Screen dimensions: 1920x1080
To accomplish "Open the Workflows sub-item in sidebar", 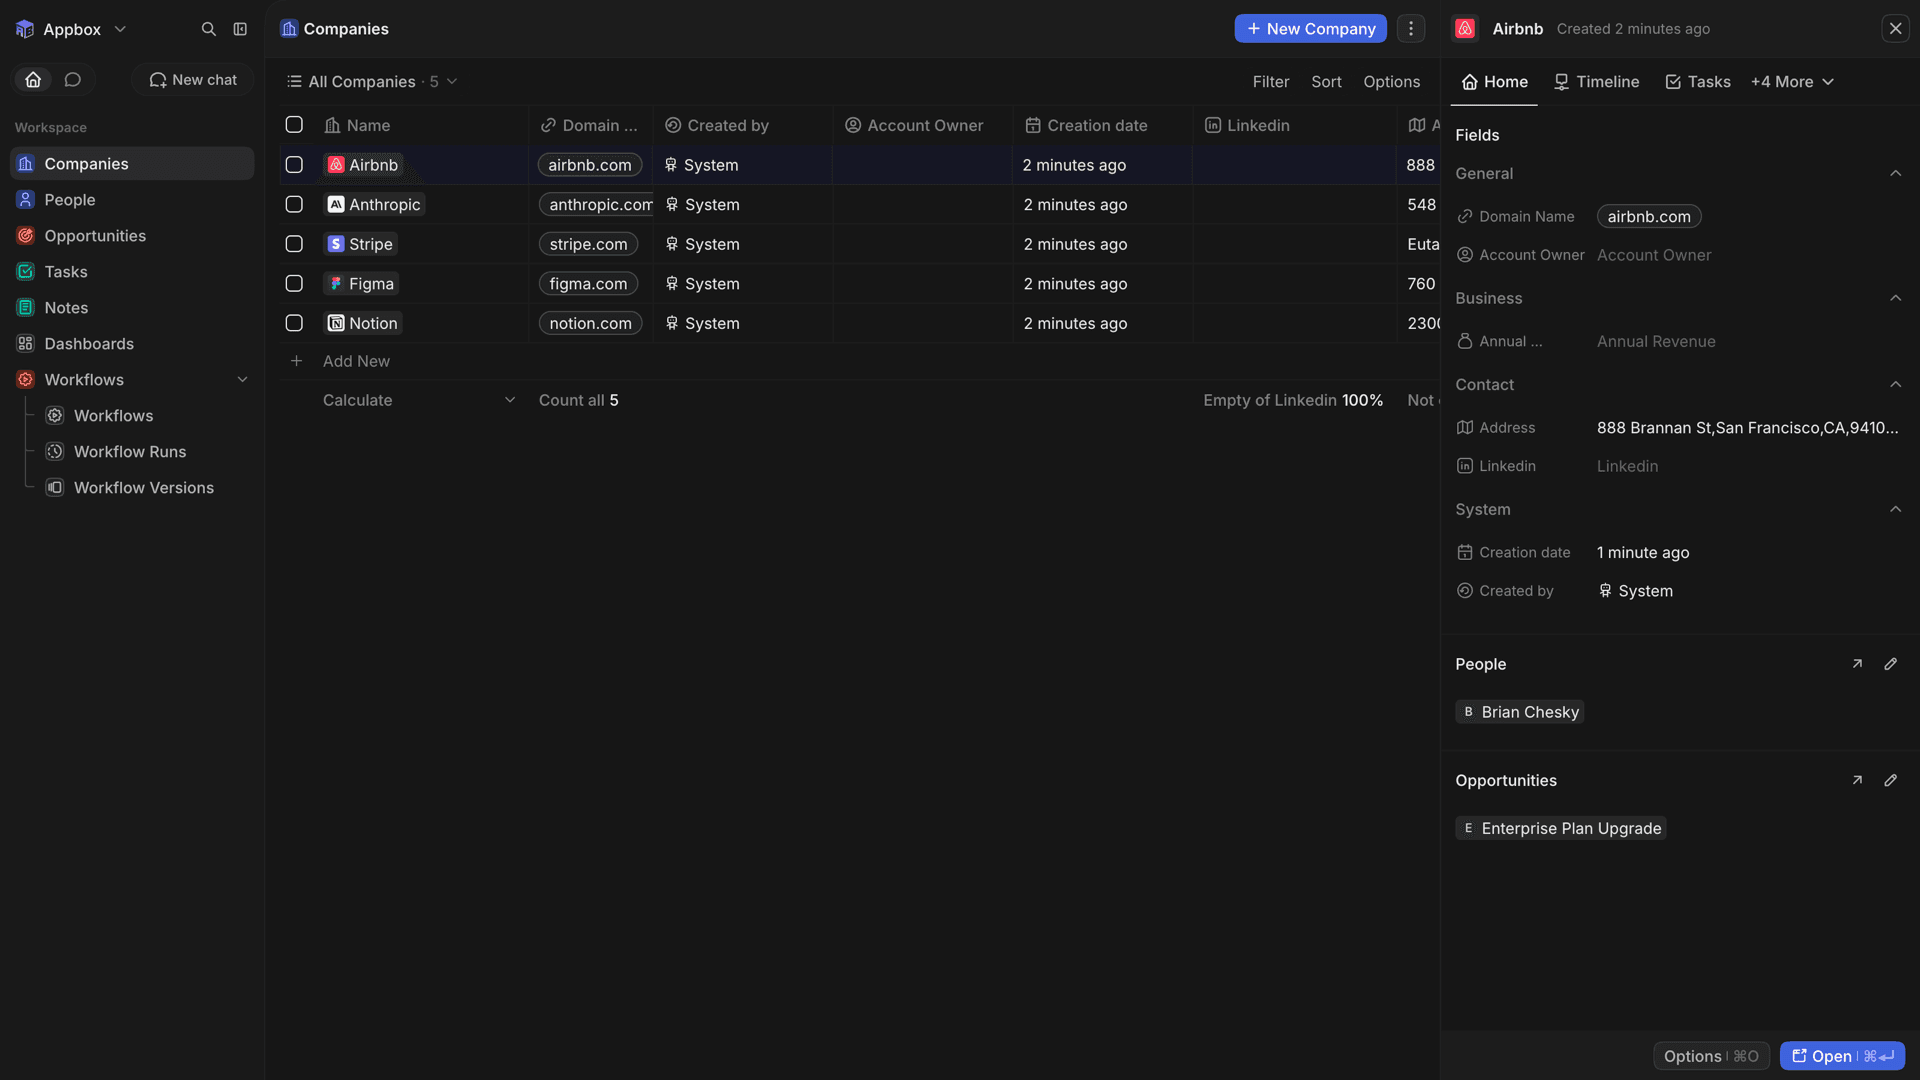I will [x=113, y=416].
